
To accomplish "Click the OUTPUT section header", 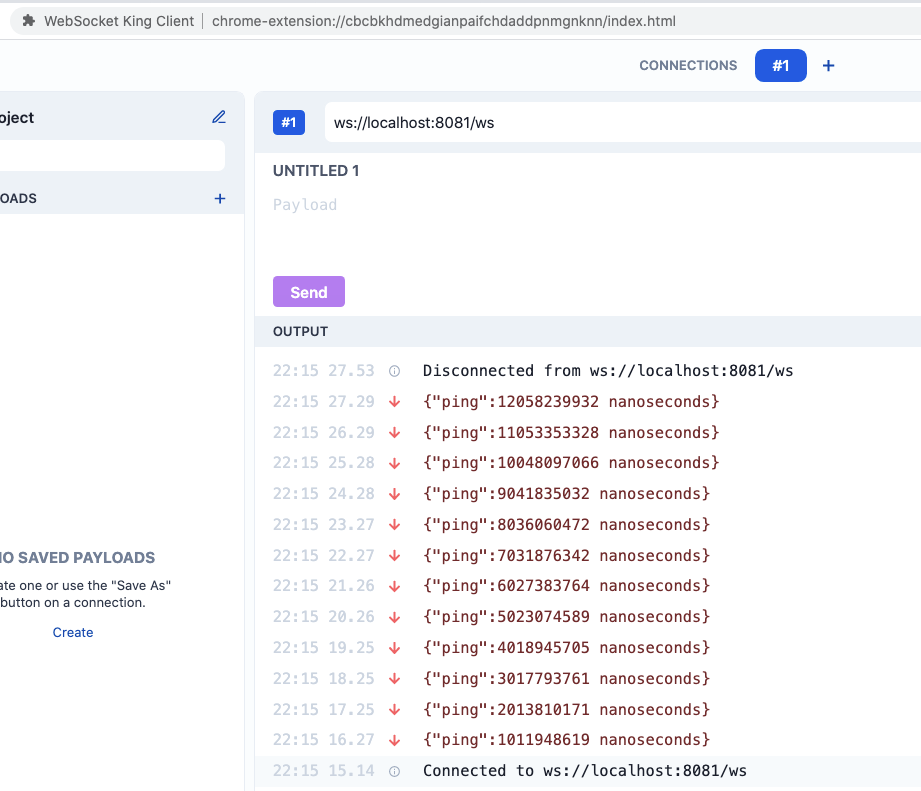I will click(301, 332).
